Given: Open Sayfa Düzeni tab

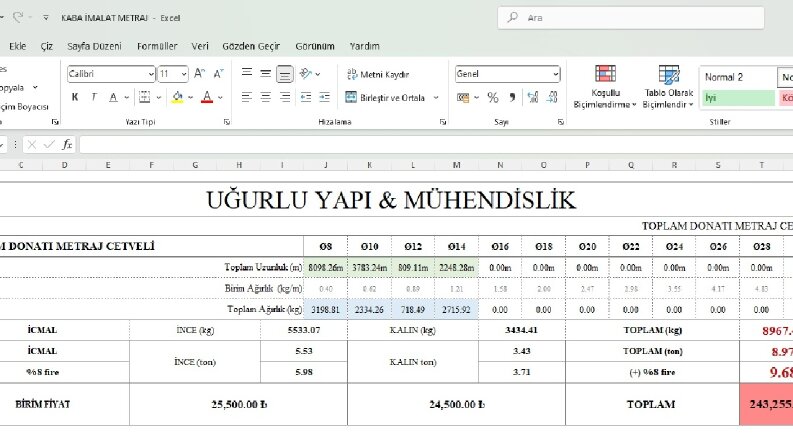Looking at the screenshot, I should coord(95,46).
